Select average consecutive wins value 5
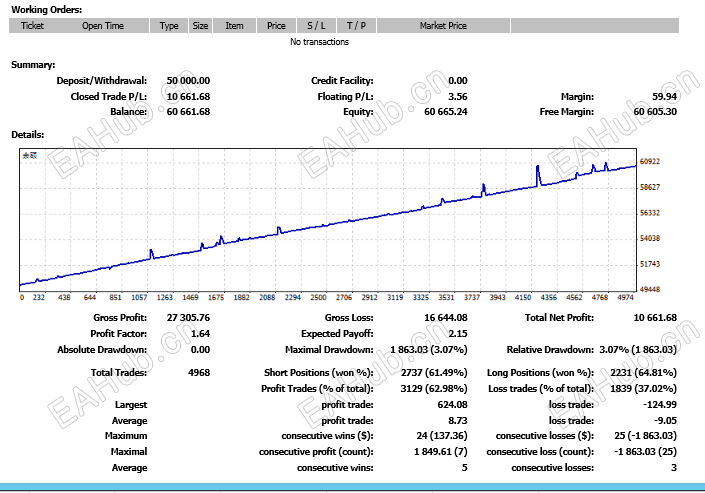The image size is (705, 493). click(464, 468)
